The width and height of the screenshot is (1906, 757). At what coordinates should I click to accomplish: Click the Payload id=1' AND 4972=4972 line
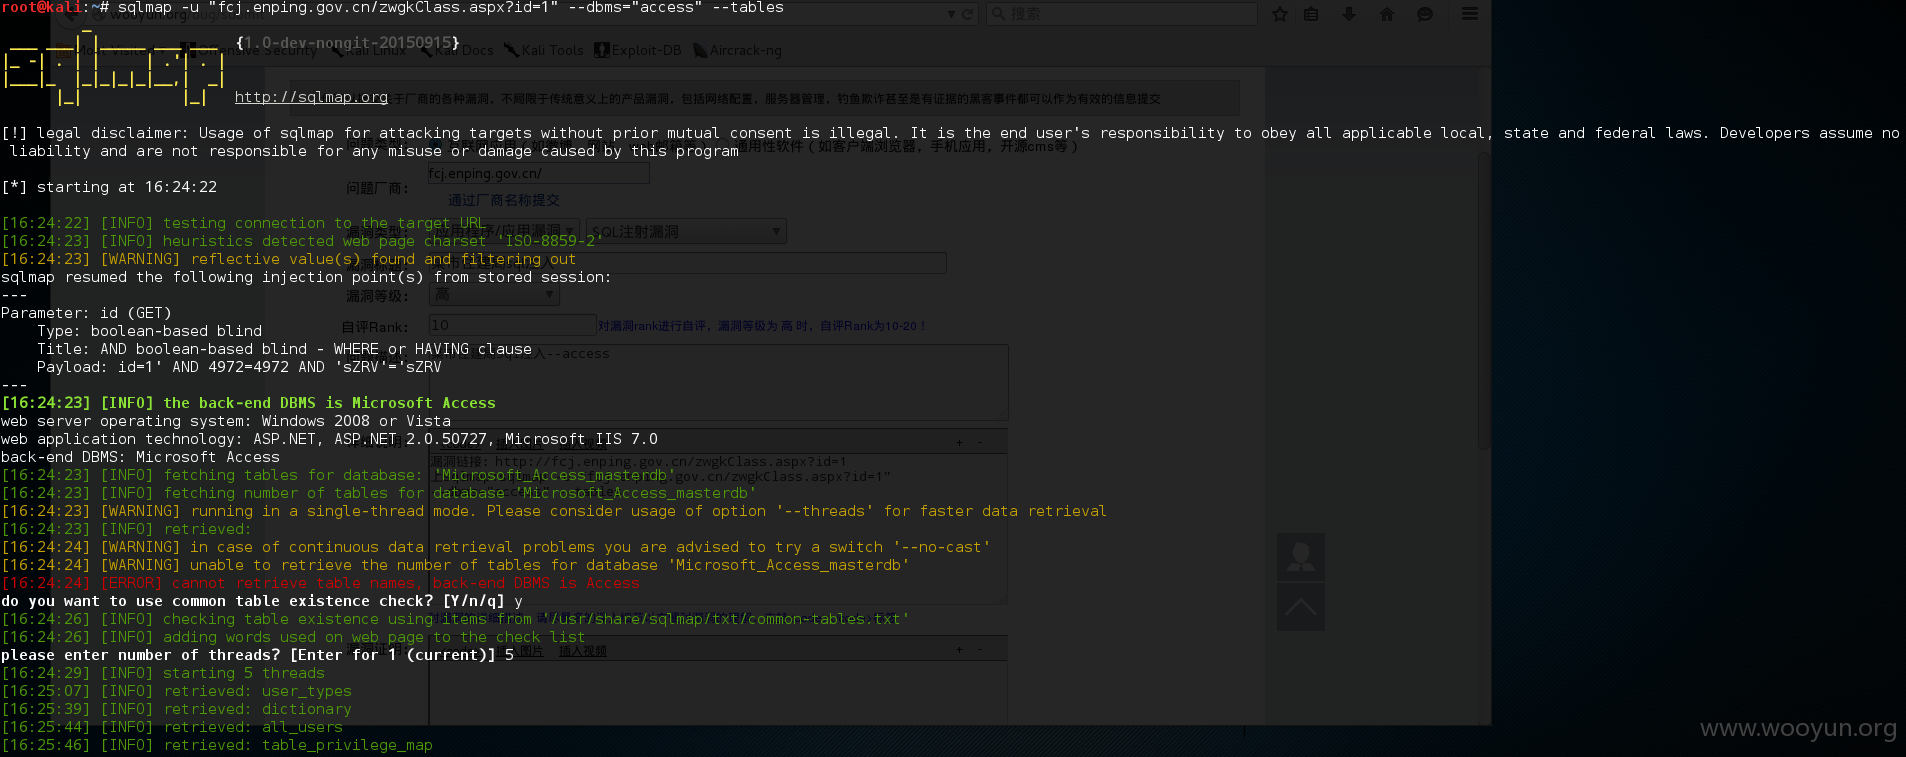click(239, 367)
